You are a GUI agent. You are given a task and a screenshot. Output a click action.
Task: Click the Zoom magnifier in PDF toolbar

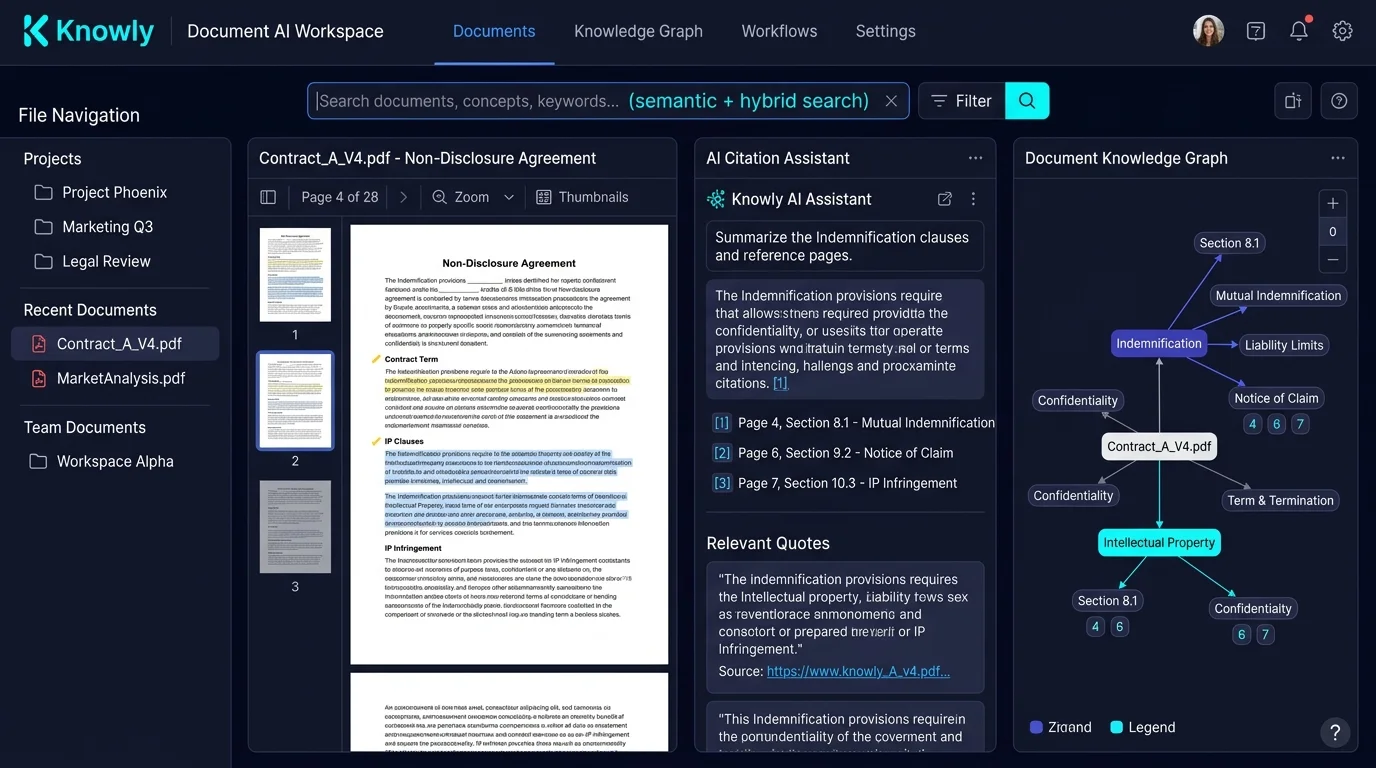[439, 197]
